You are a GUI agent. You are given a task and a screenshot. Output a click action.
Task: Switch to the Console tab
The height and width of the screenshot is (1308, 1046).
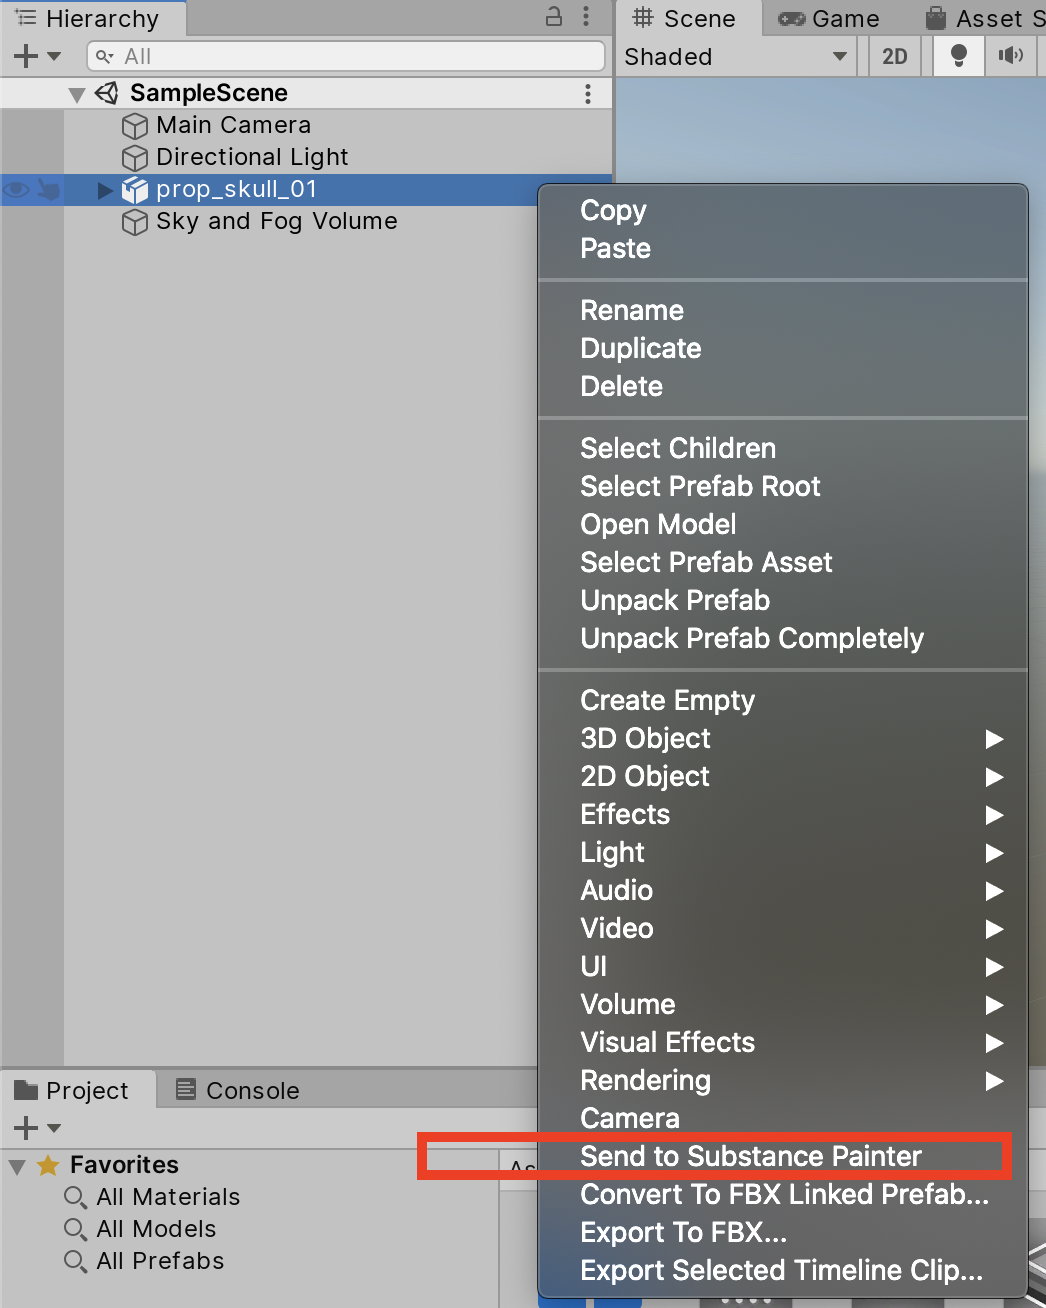pos(238,1090)
